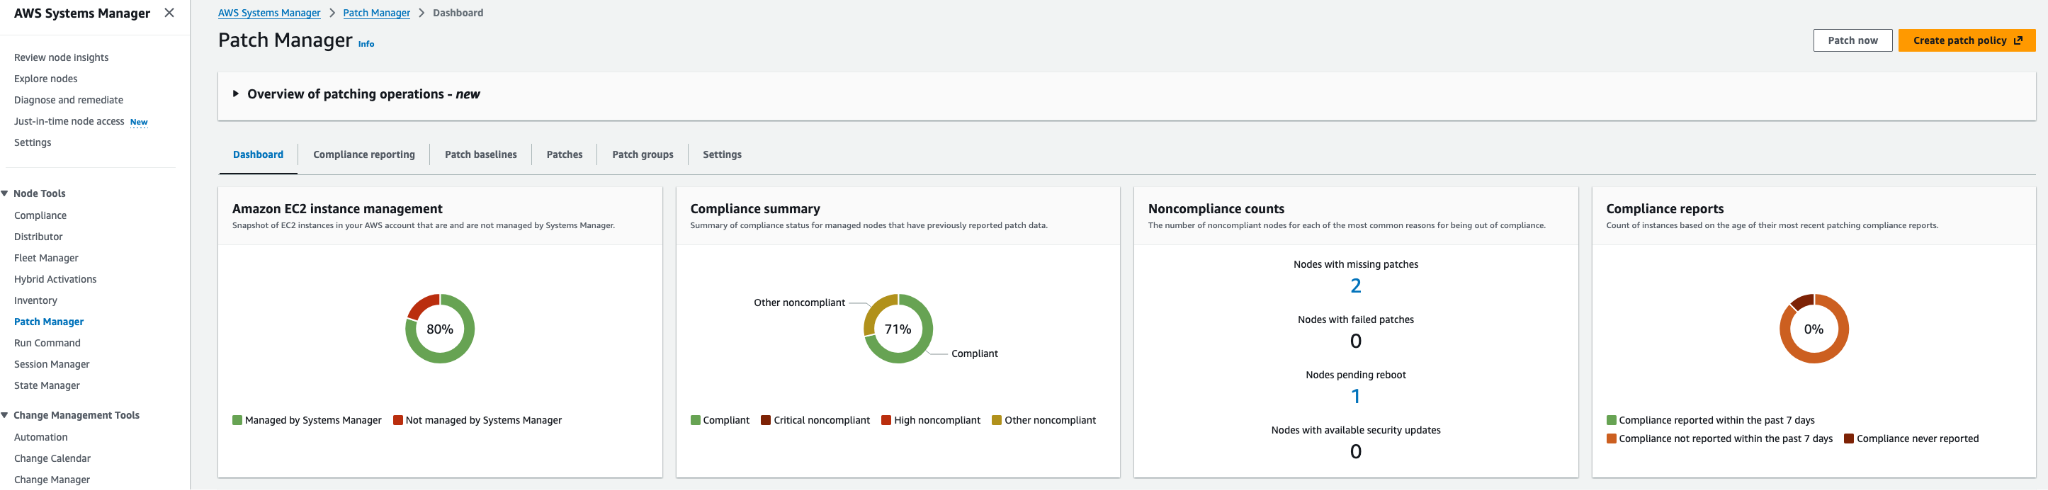Click the Amazon EC2 instance management heading
2048x490 pixels.
point(337,208)
